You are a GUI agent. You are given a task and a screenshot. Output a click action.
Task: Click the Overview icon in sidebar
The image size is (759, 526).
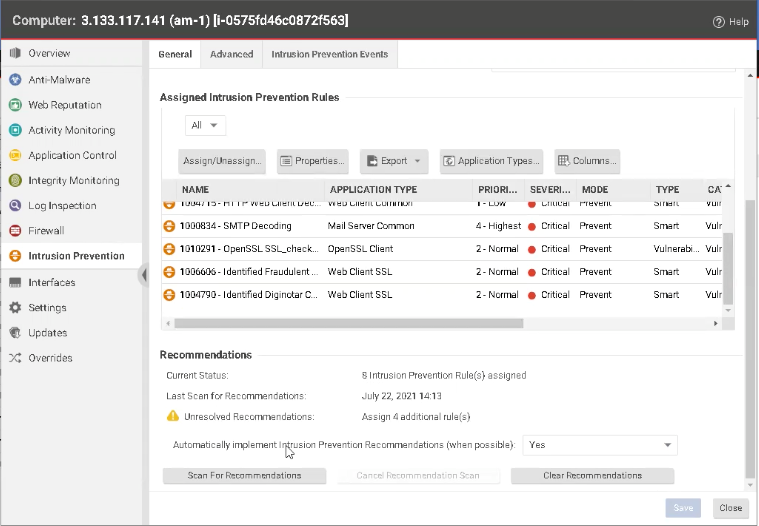(x=15, y=53)
